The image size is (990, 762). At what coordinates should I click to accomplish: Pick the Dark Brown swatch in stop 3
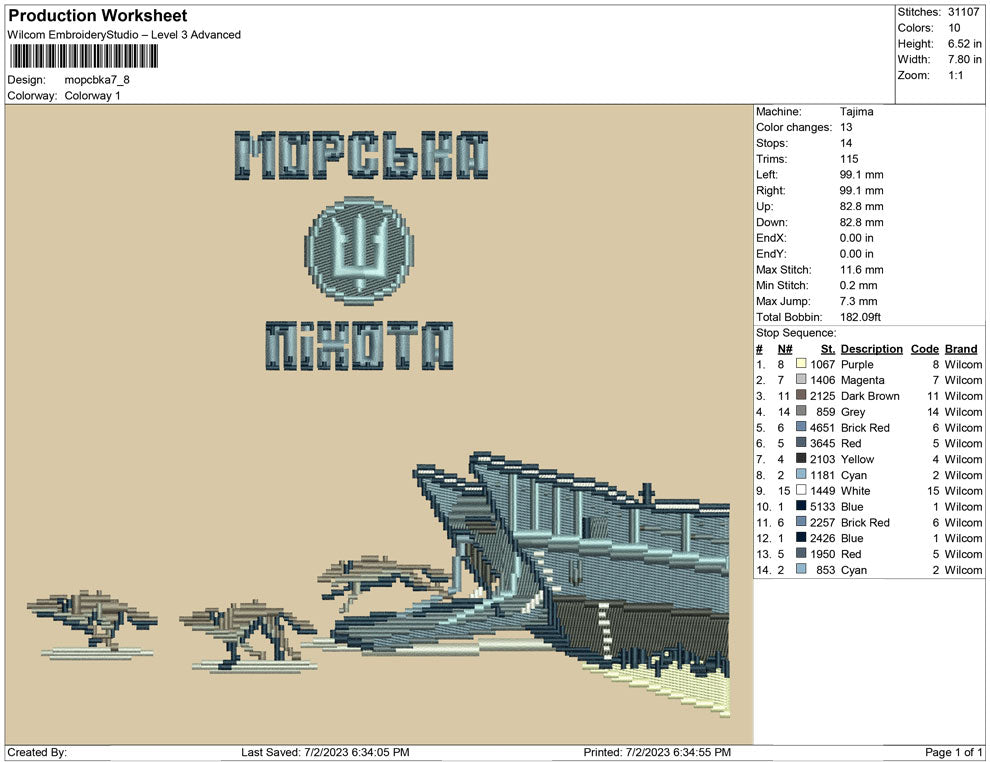point(801,396)
